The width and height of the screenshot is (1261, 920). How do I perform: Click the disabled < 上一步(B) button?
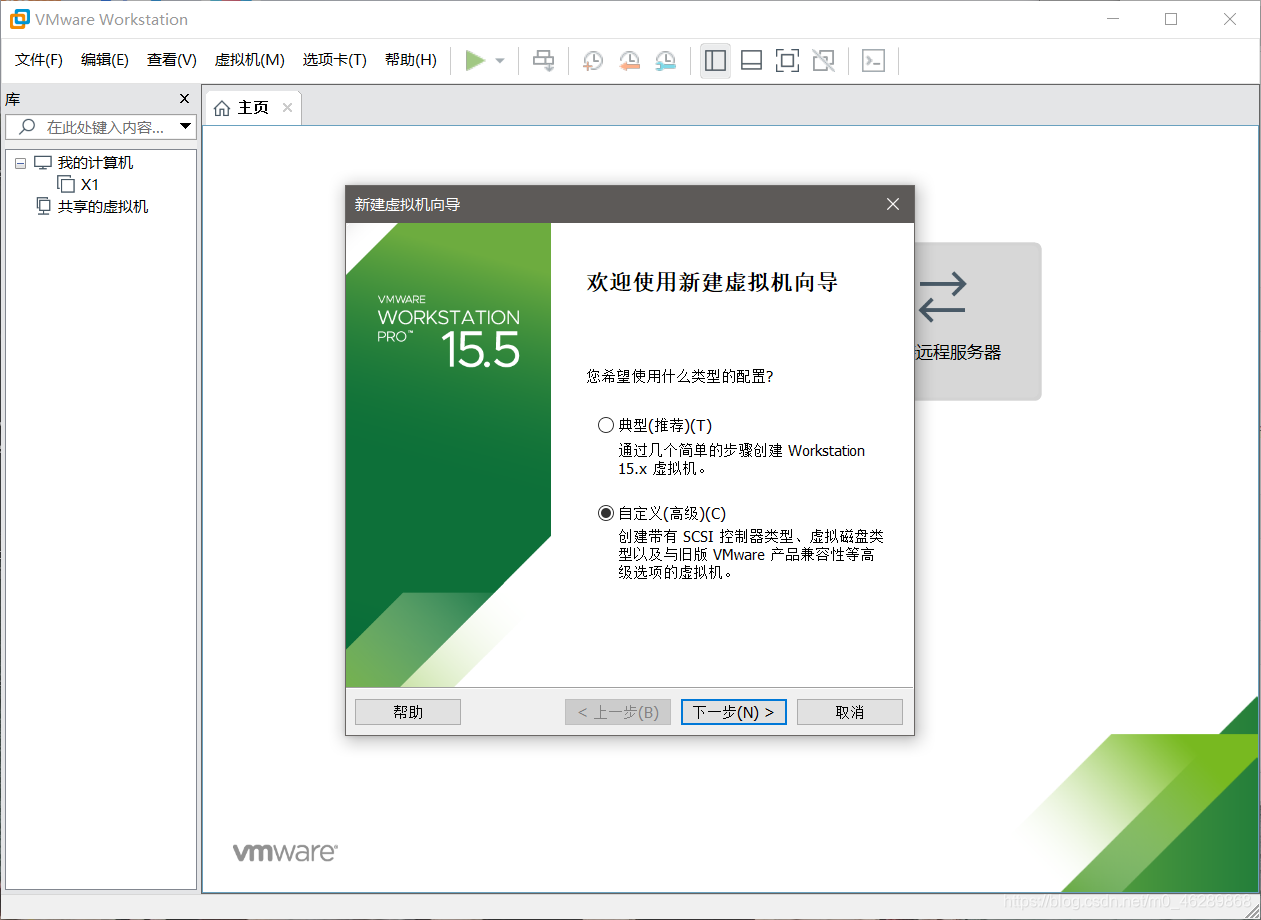pos(618,712)
